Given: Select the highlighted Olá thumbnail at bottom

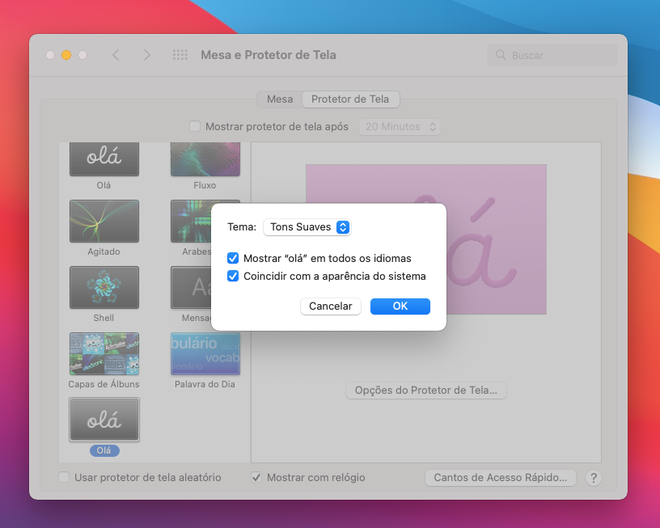Looking at the screenshot, I should 104,420.
